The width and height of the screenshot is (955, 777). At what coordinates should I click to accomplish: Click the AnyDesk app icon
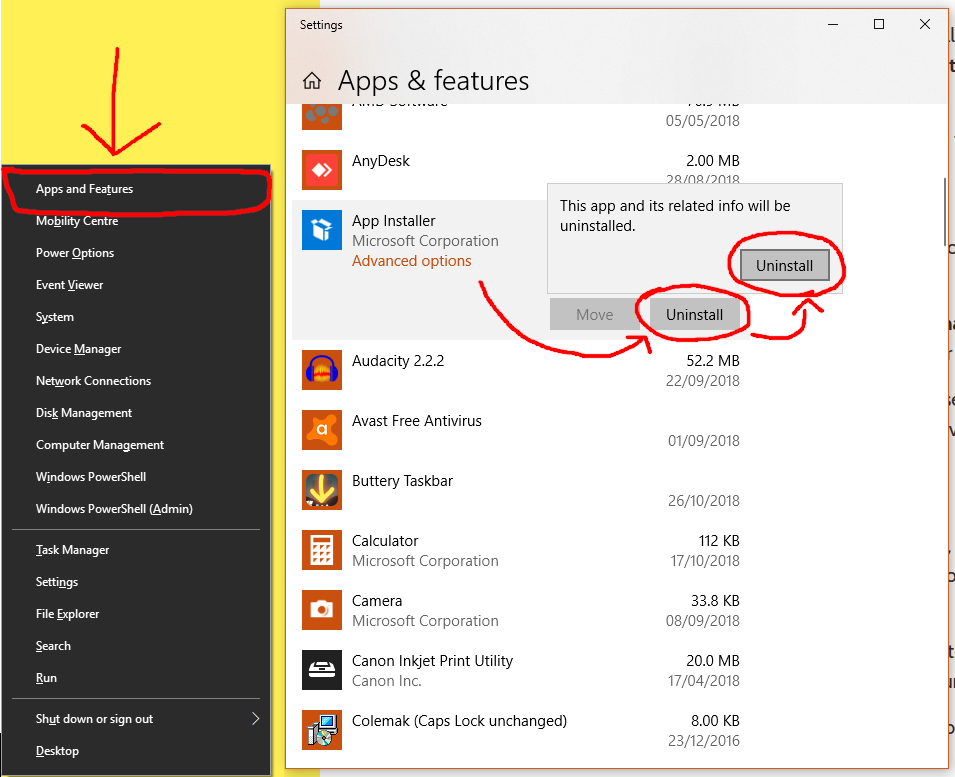(322, 170)
